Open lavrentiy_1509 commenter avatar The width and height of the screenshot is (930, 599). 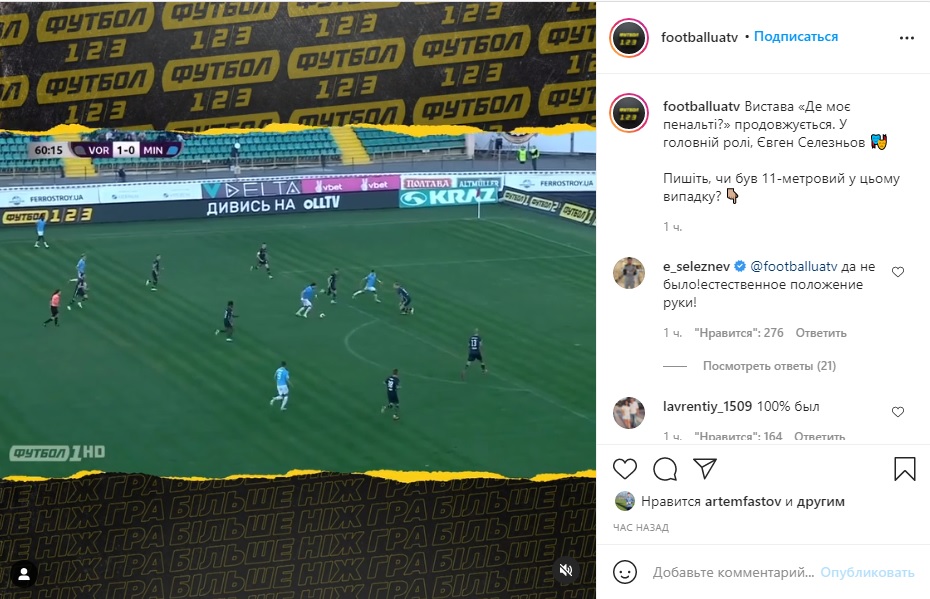[x=629, y=412]
